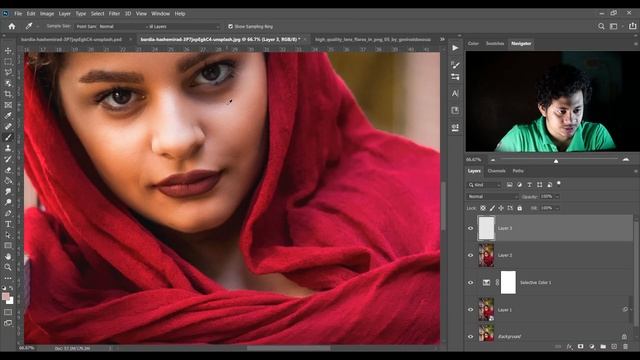This screenshot has width=640, height=360.
Task: Open the Sample Size dropdown
Action: coord(110,26)
